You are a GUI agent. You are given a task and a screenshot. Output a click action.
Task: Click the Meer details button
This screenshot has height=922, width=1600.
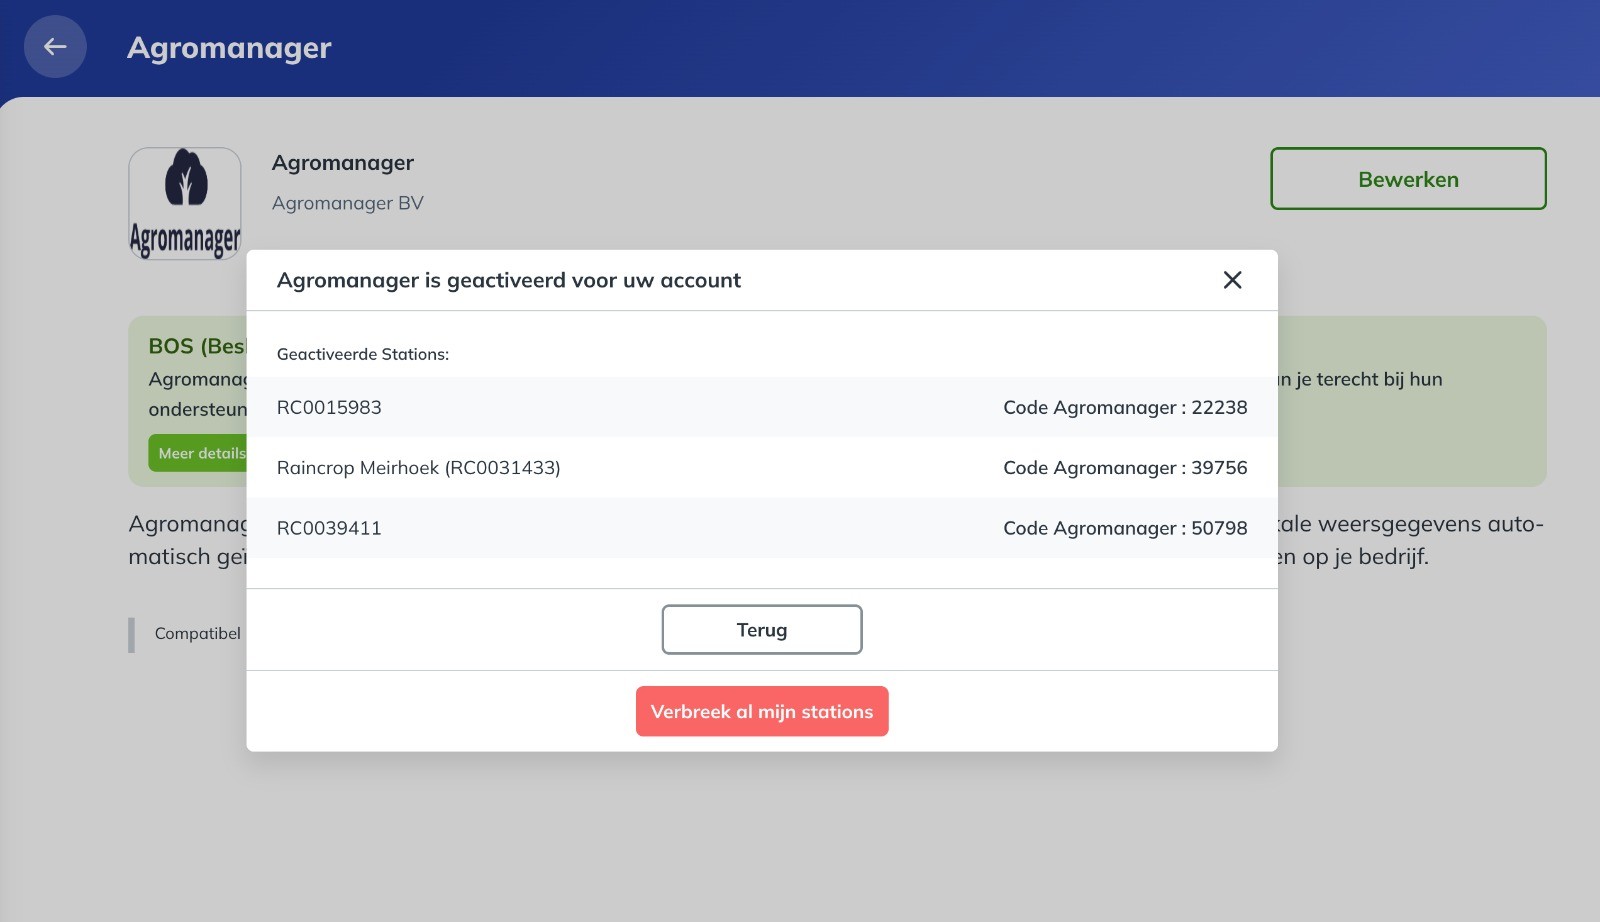[x=198, y=453]
